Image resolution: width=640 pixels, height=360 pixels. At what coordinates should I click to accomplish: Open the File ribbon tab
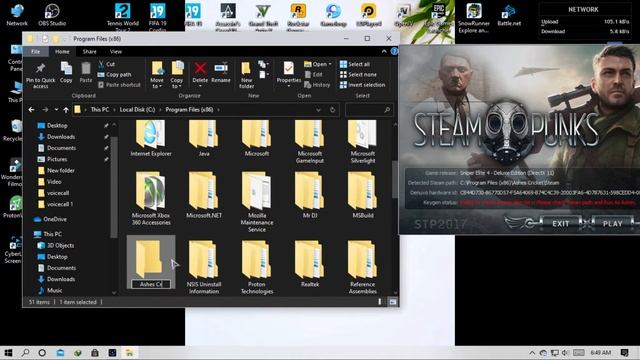pyautogui.click(x=36, y=51)
